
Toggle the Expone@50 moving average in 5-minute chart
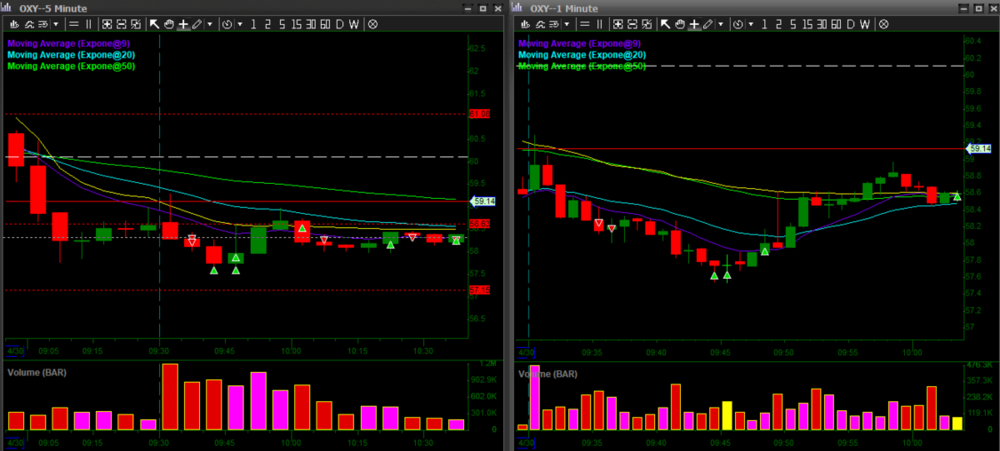click(70, 66)
